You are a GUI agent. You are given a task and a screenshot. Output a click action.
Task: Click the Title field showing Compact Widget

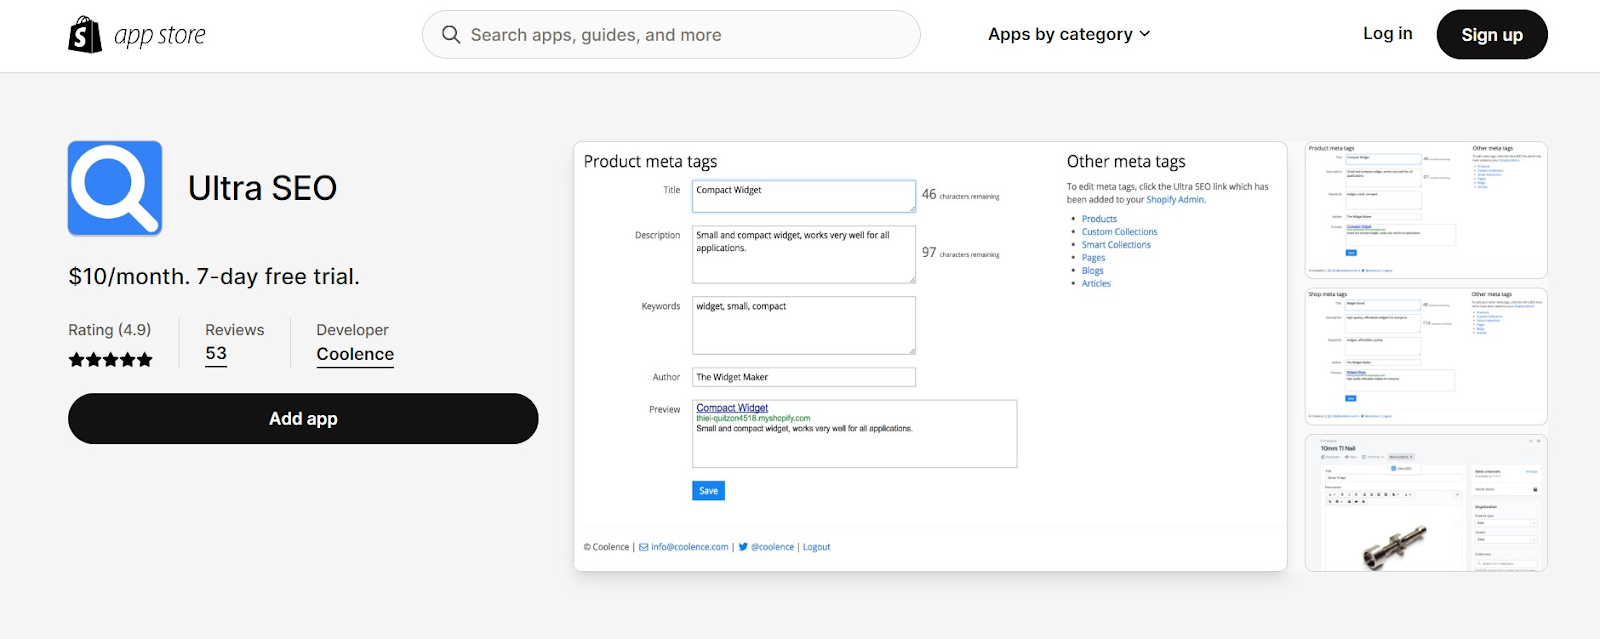pos(803,196)
